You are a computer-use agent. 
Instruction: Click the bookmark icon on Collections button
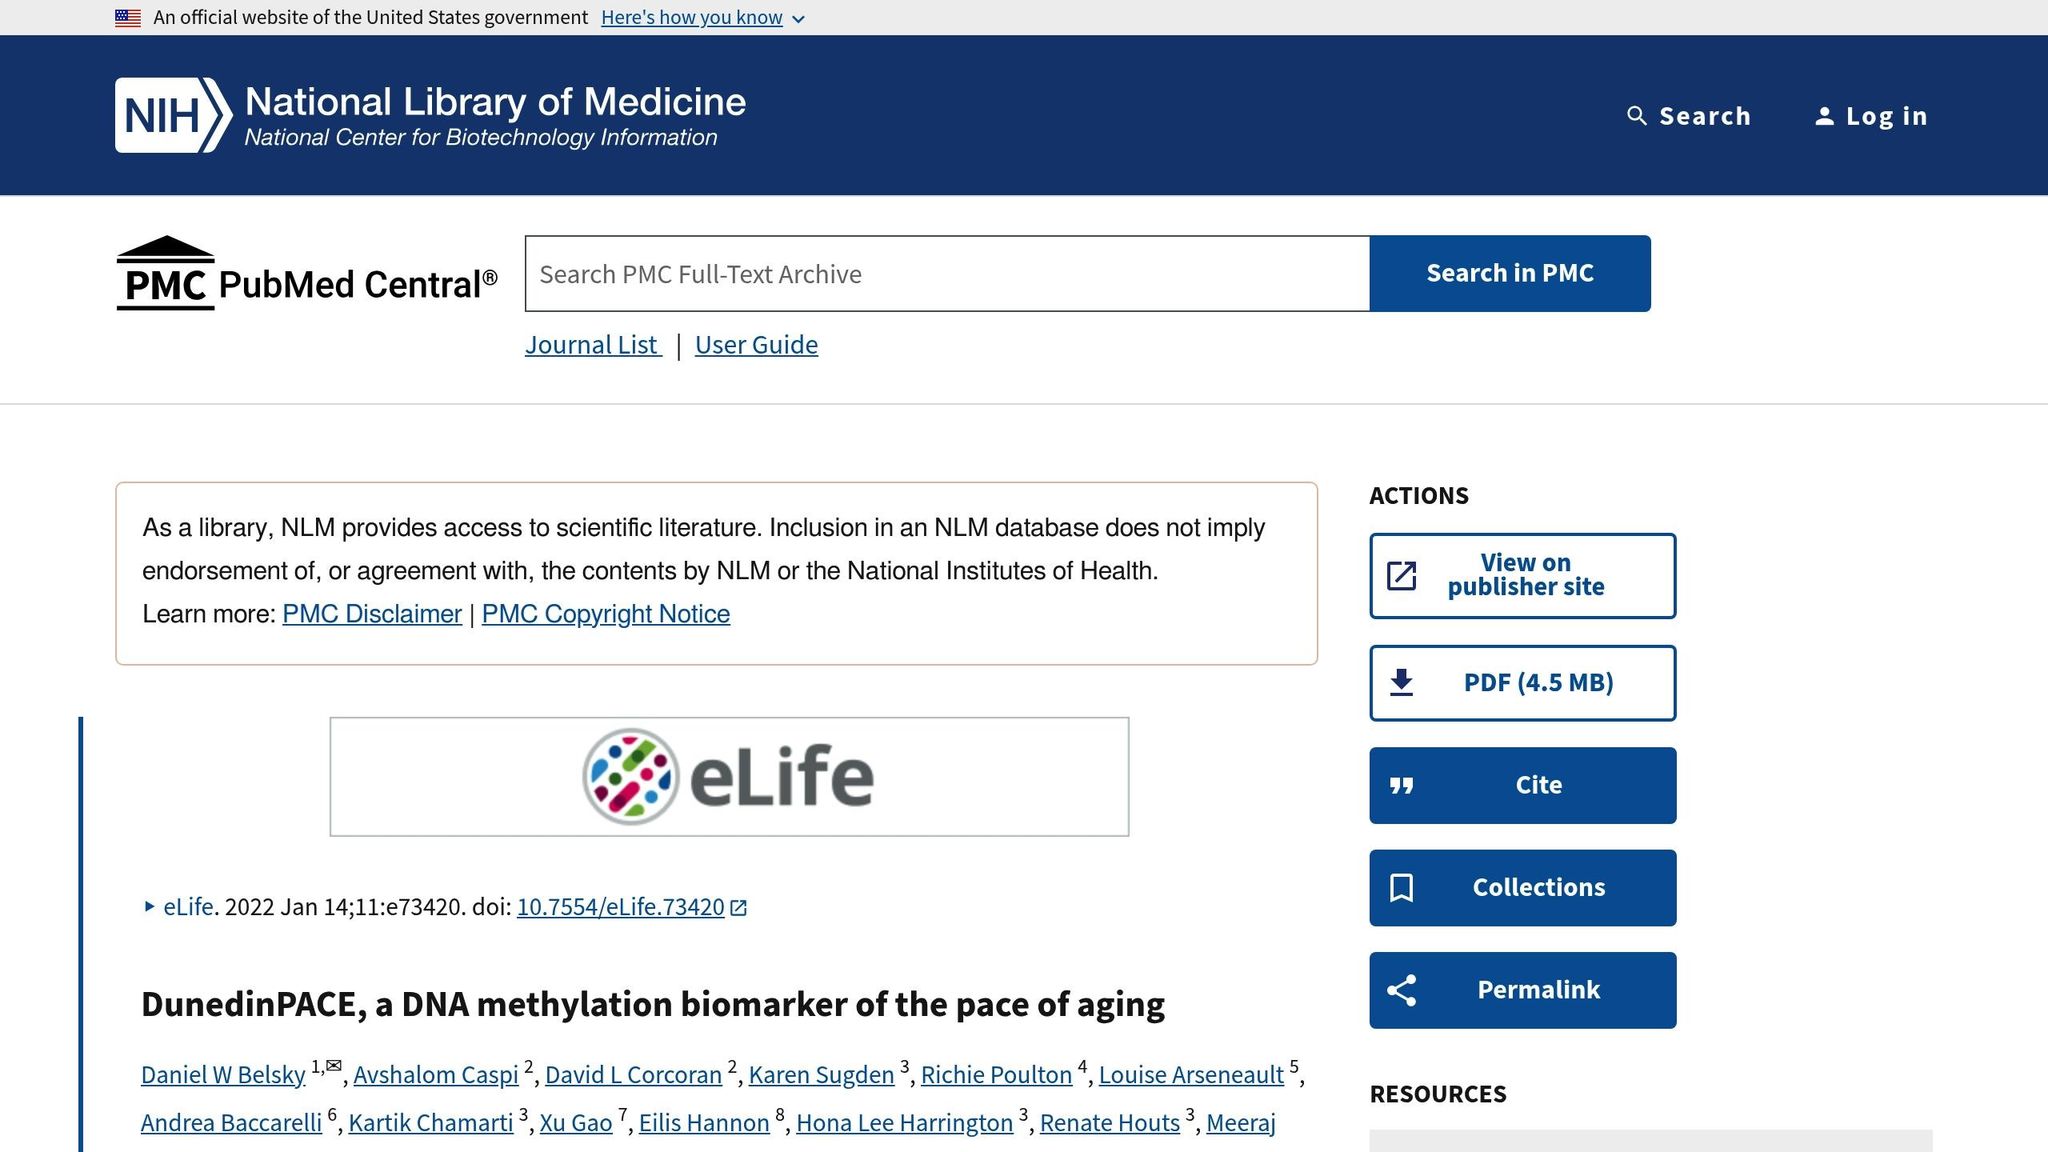tap(1402, 888)
